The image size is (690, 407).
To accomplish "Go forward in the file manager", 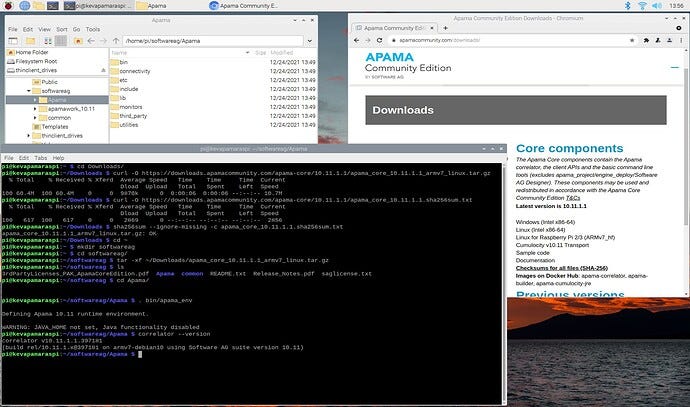I will point(103,41).
